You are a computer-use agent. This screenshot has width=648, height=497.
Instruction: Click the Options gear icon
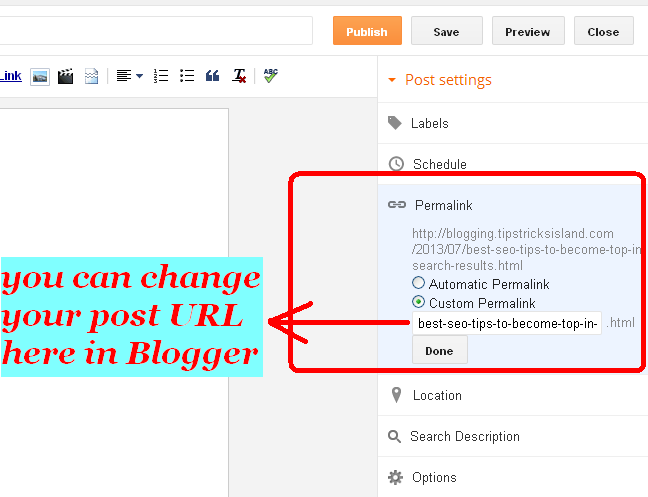coord(395,477)
